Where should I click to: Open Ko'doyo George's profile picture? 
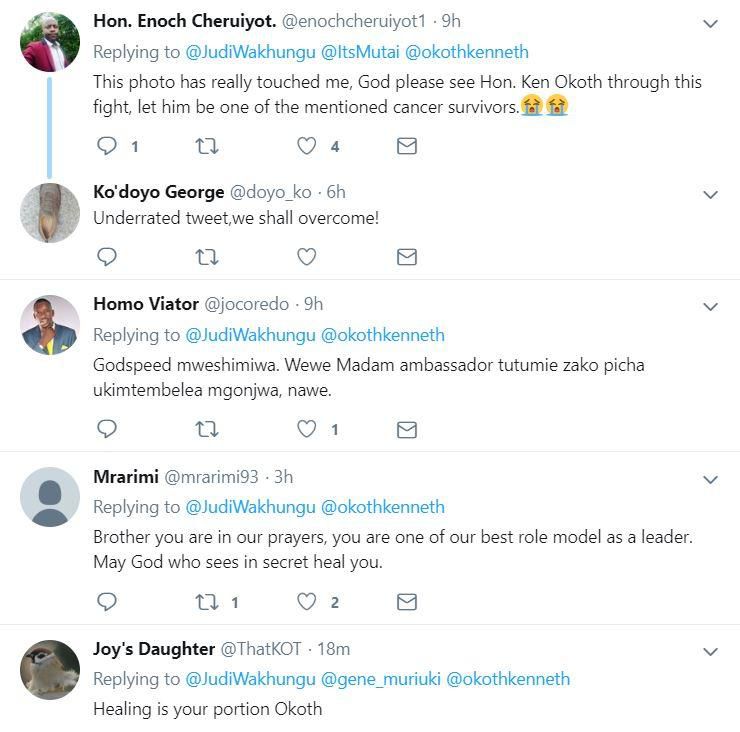(x=50, y=213)
